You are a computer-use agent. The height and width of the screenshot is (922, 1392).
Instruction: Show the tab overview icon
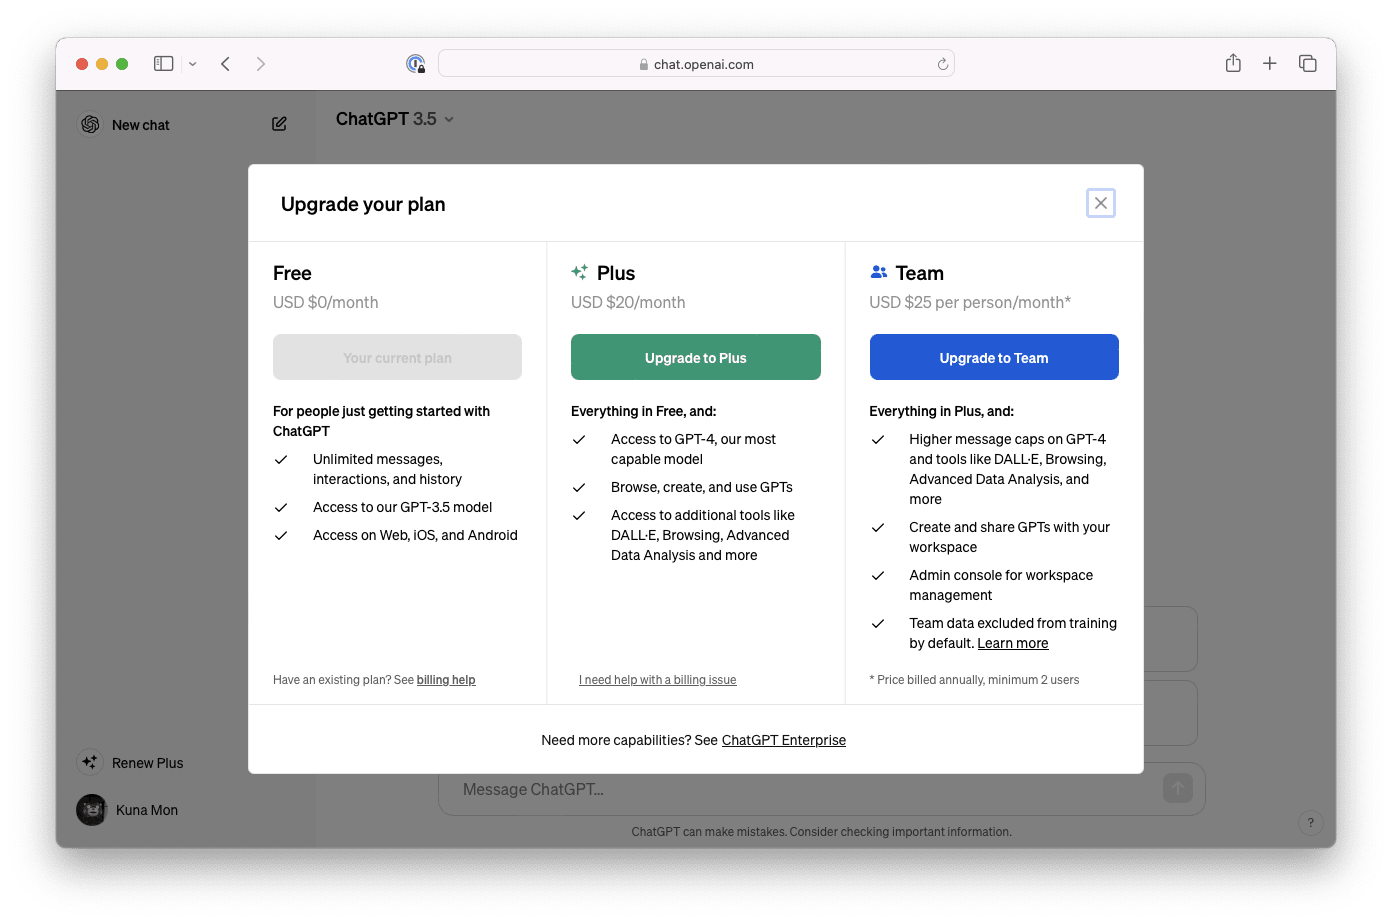pos(1307,63)
